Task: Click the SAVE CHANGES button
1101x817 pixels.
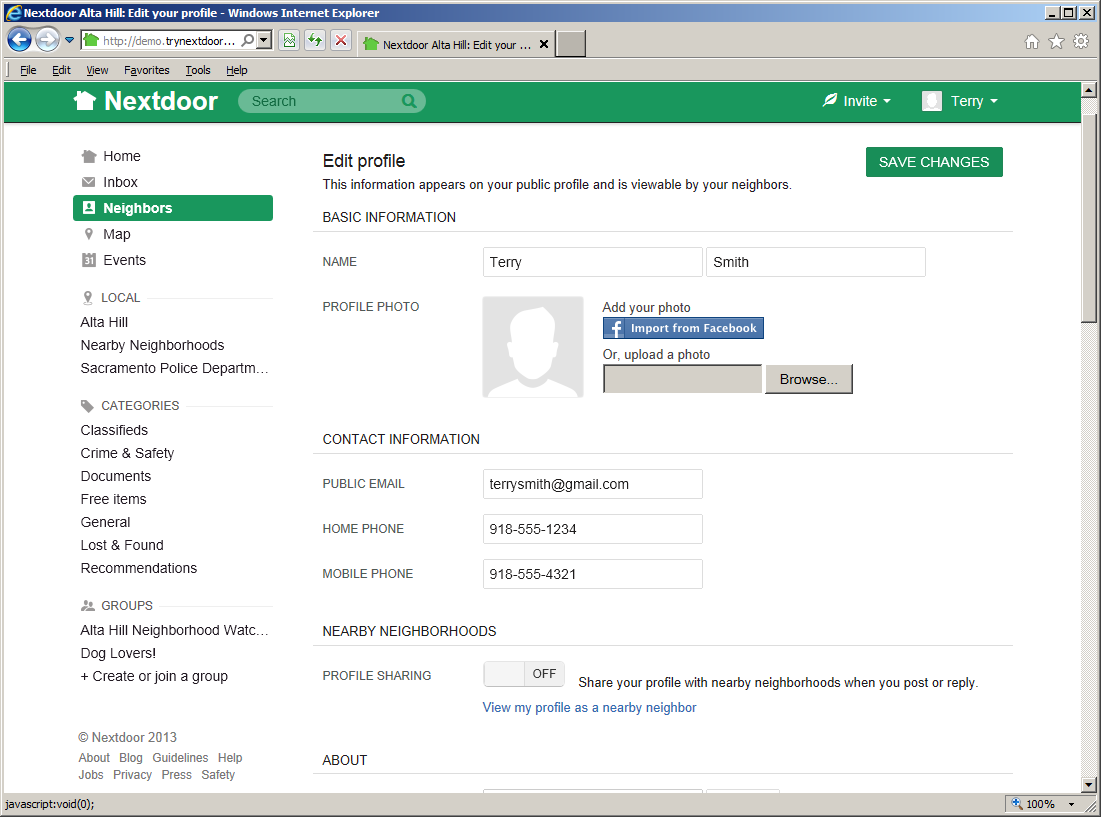Action: click(x=933, y=161)
